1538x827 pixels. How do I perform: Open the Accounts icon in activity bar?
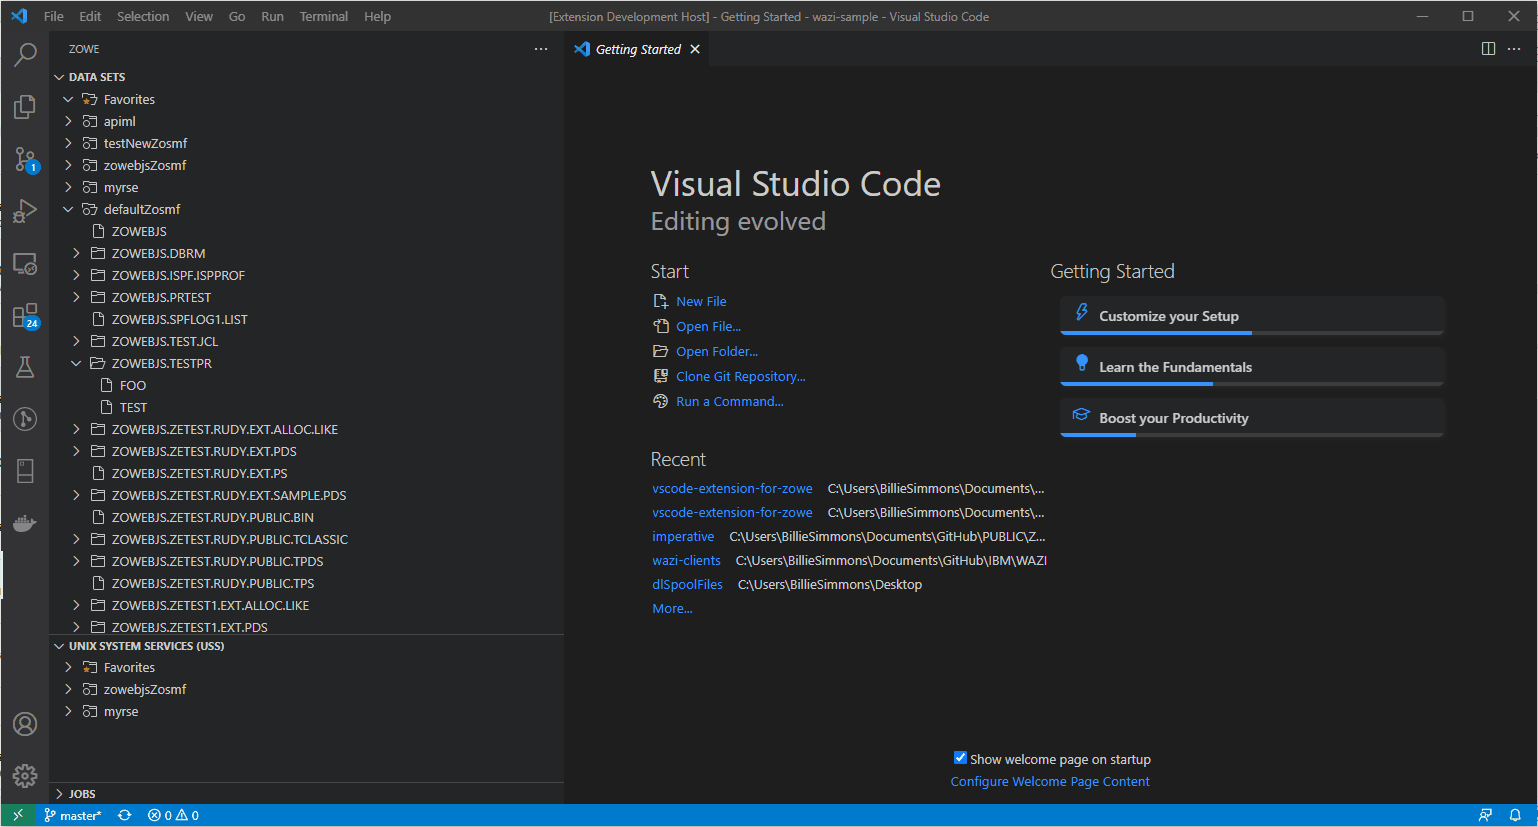(25, 724)
